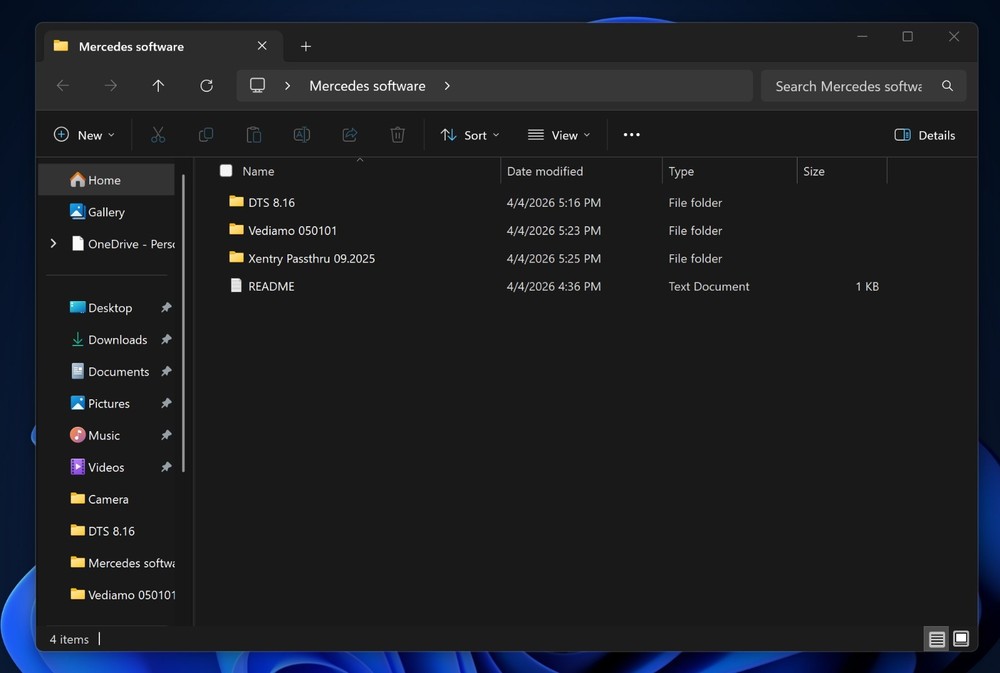The height and width of the screenshot is (673, 1000).
Task: Click the Rename icon in toolbar
Action: (301, 135)
